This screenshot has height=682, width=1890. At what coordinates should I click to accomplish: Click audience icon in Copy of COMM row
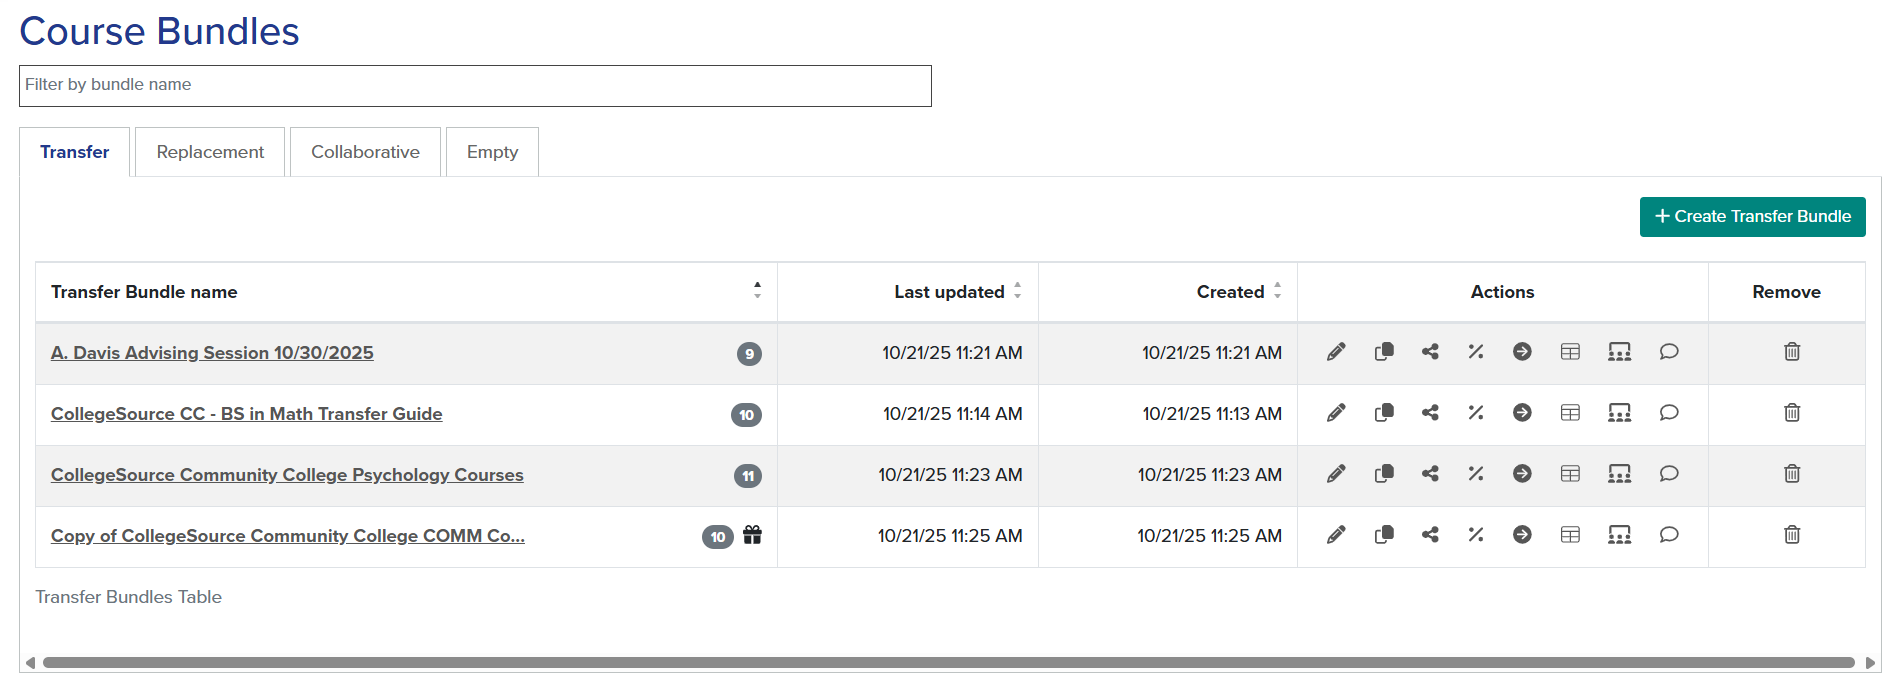tap(1619, 535)
